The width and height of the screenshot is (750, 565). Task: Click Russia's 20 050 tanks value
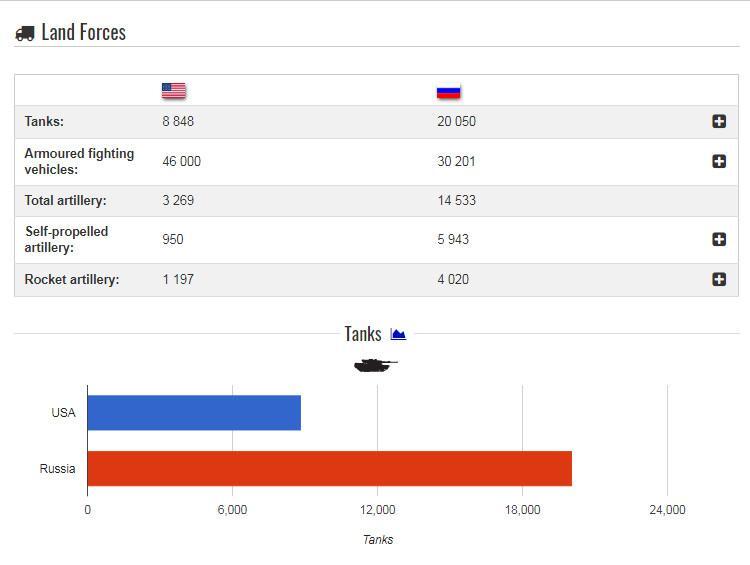click(x=456, y=121)
